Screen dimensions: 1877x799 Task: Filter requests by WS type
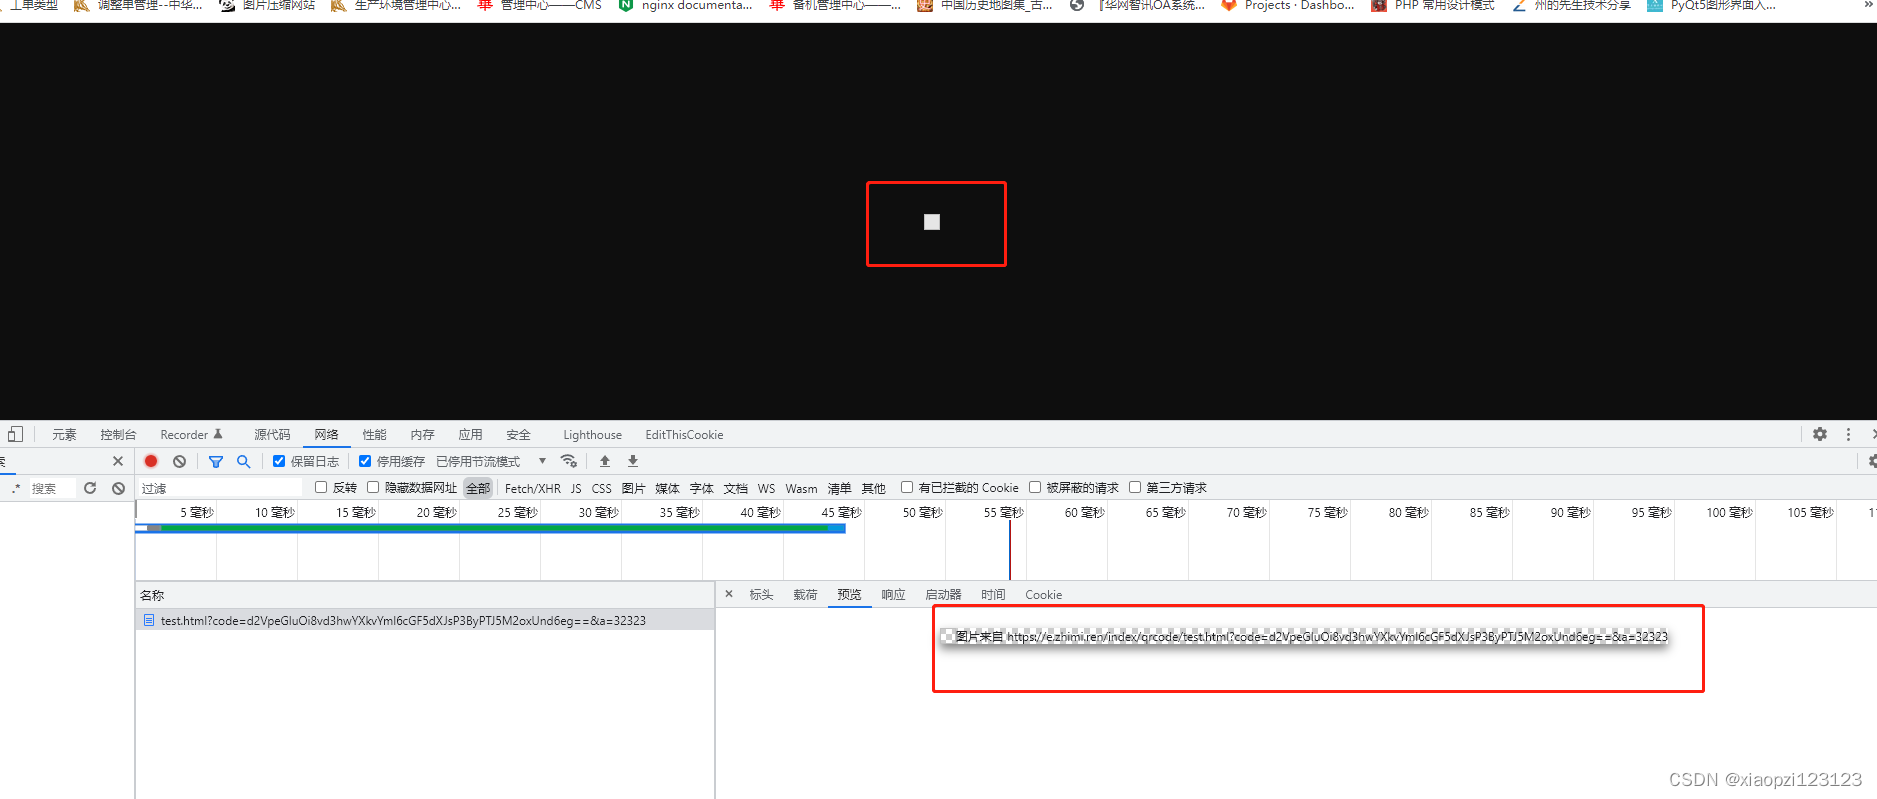[x=766, y=488]
